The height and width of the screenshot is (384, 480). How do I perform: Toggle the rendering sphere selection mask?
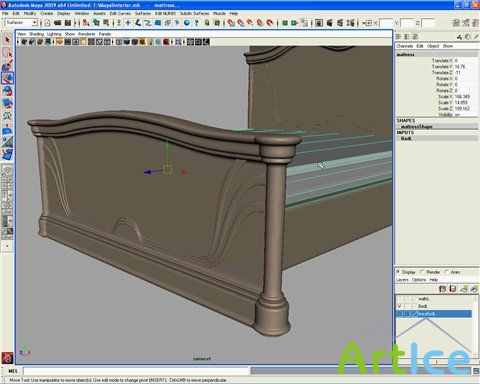pos(187,23)
